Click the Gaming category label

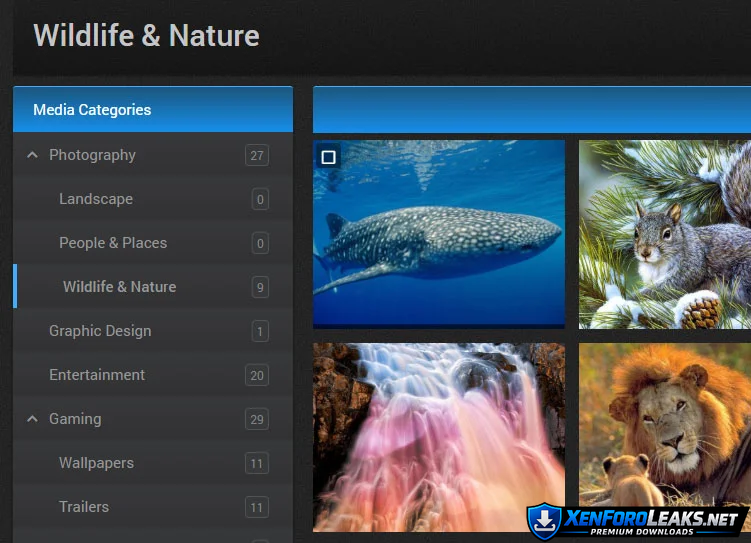[x=75, y=419]
